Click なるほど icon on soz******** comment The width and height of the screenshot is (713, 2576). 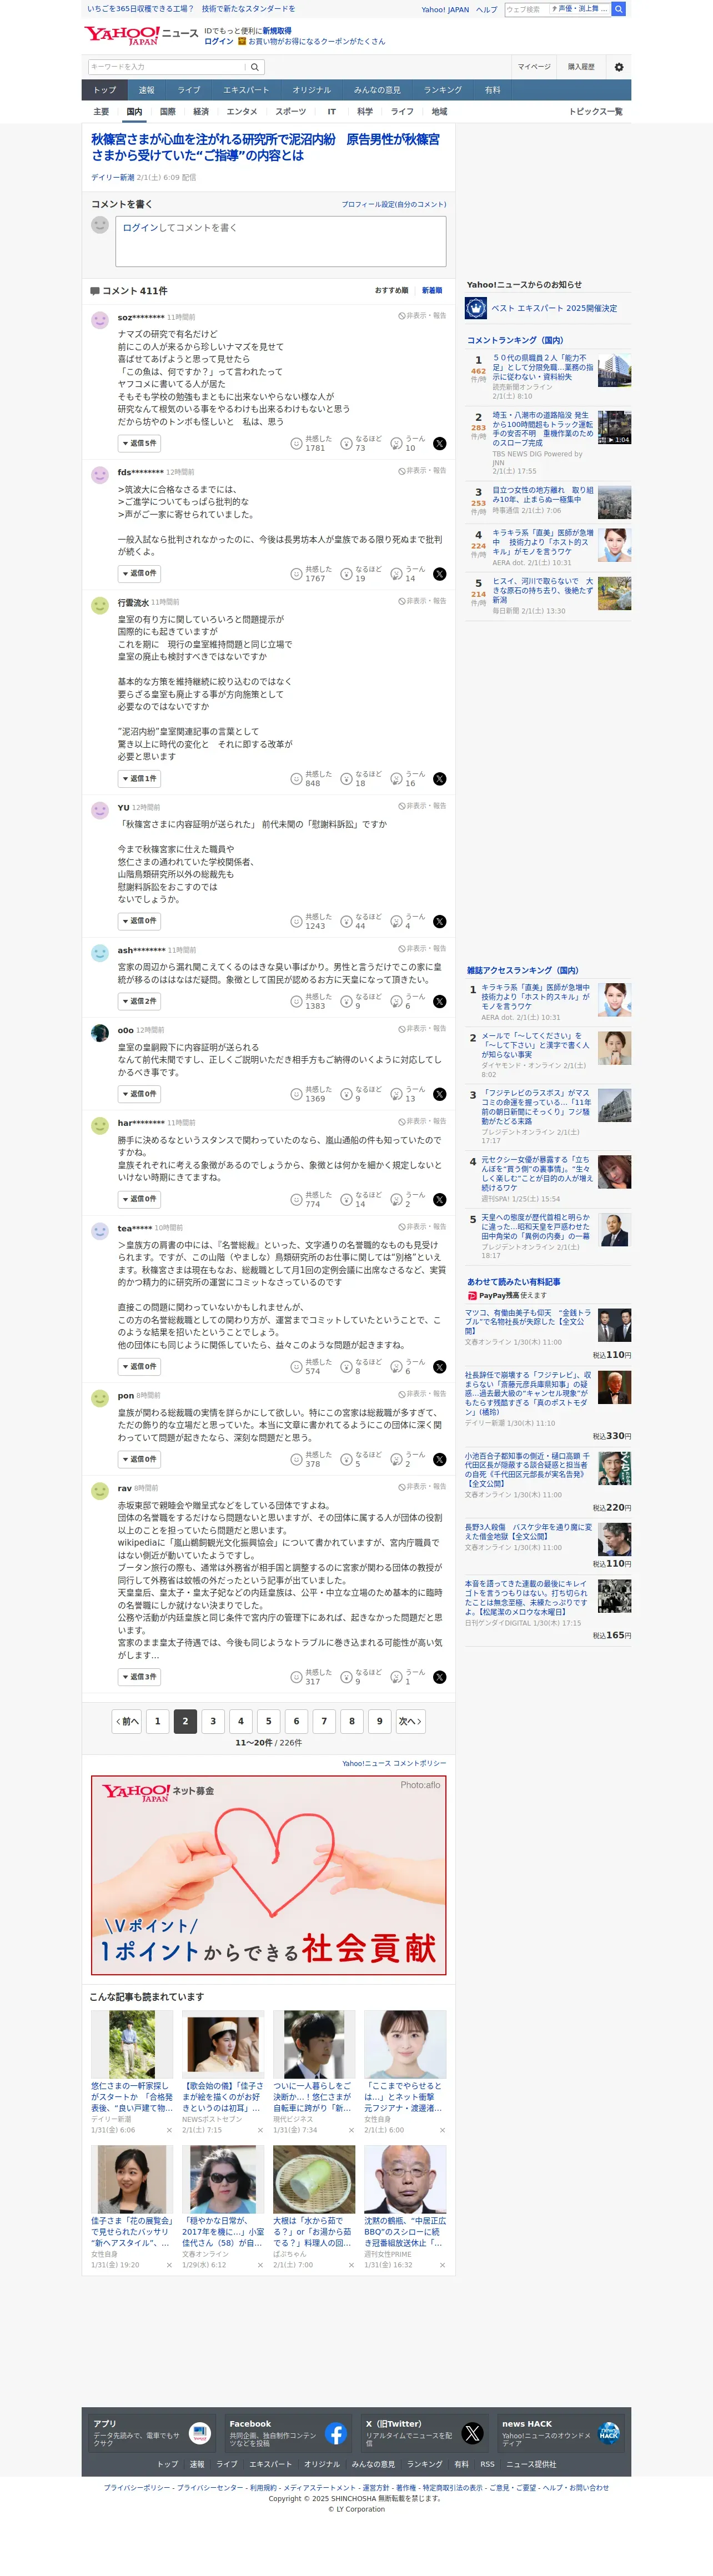click(x=346, y=443)
